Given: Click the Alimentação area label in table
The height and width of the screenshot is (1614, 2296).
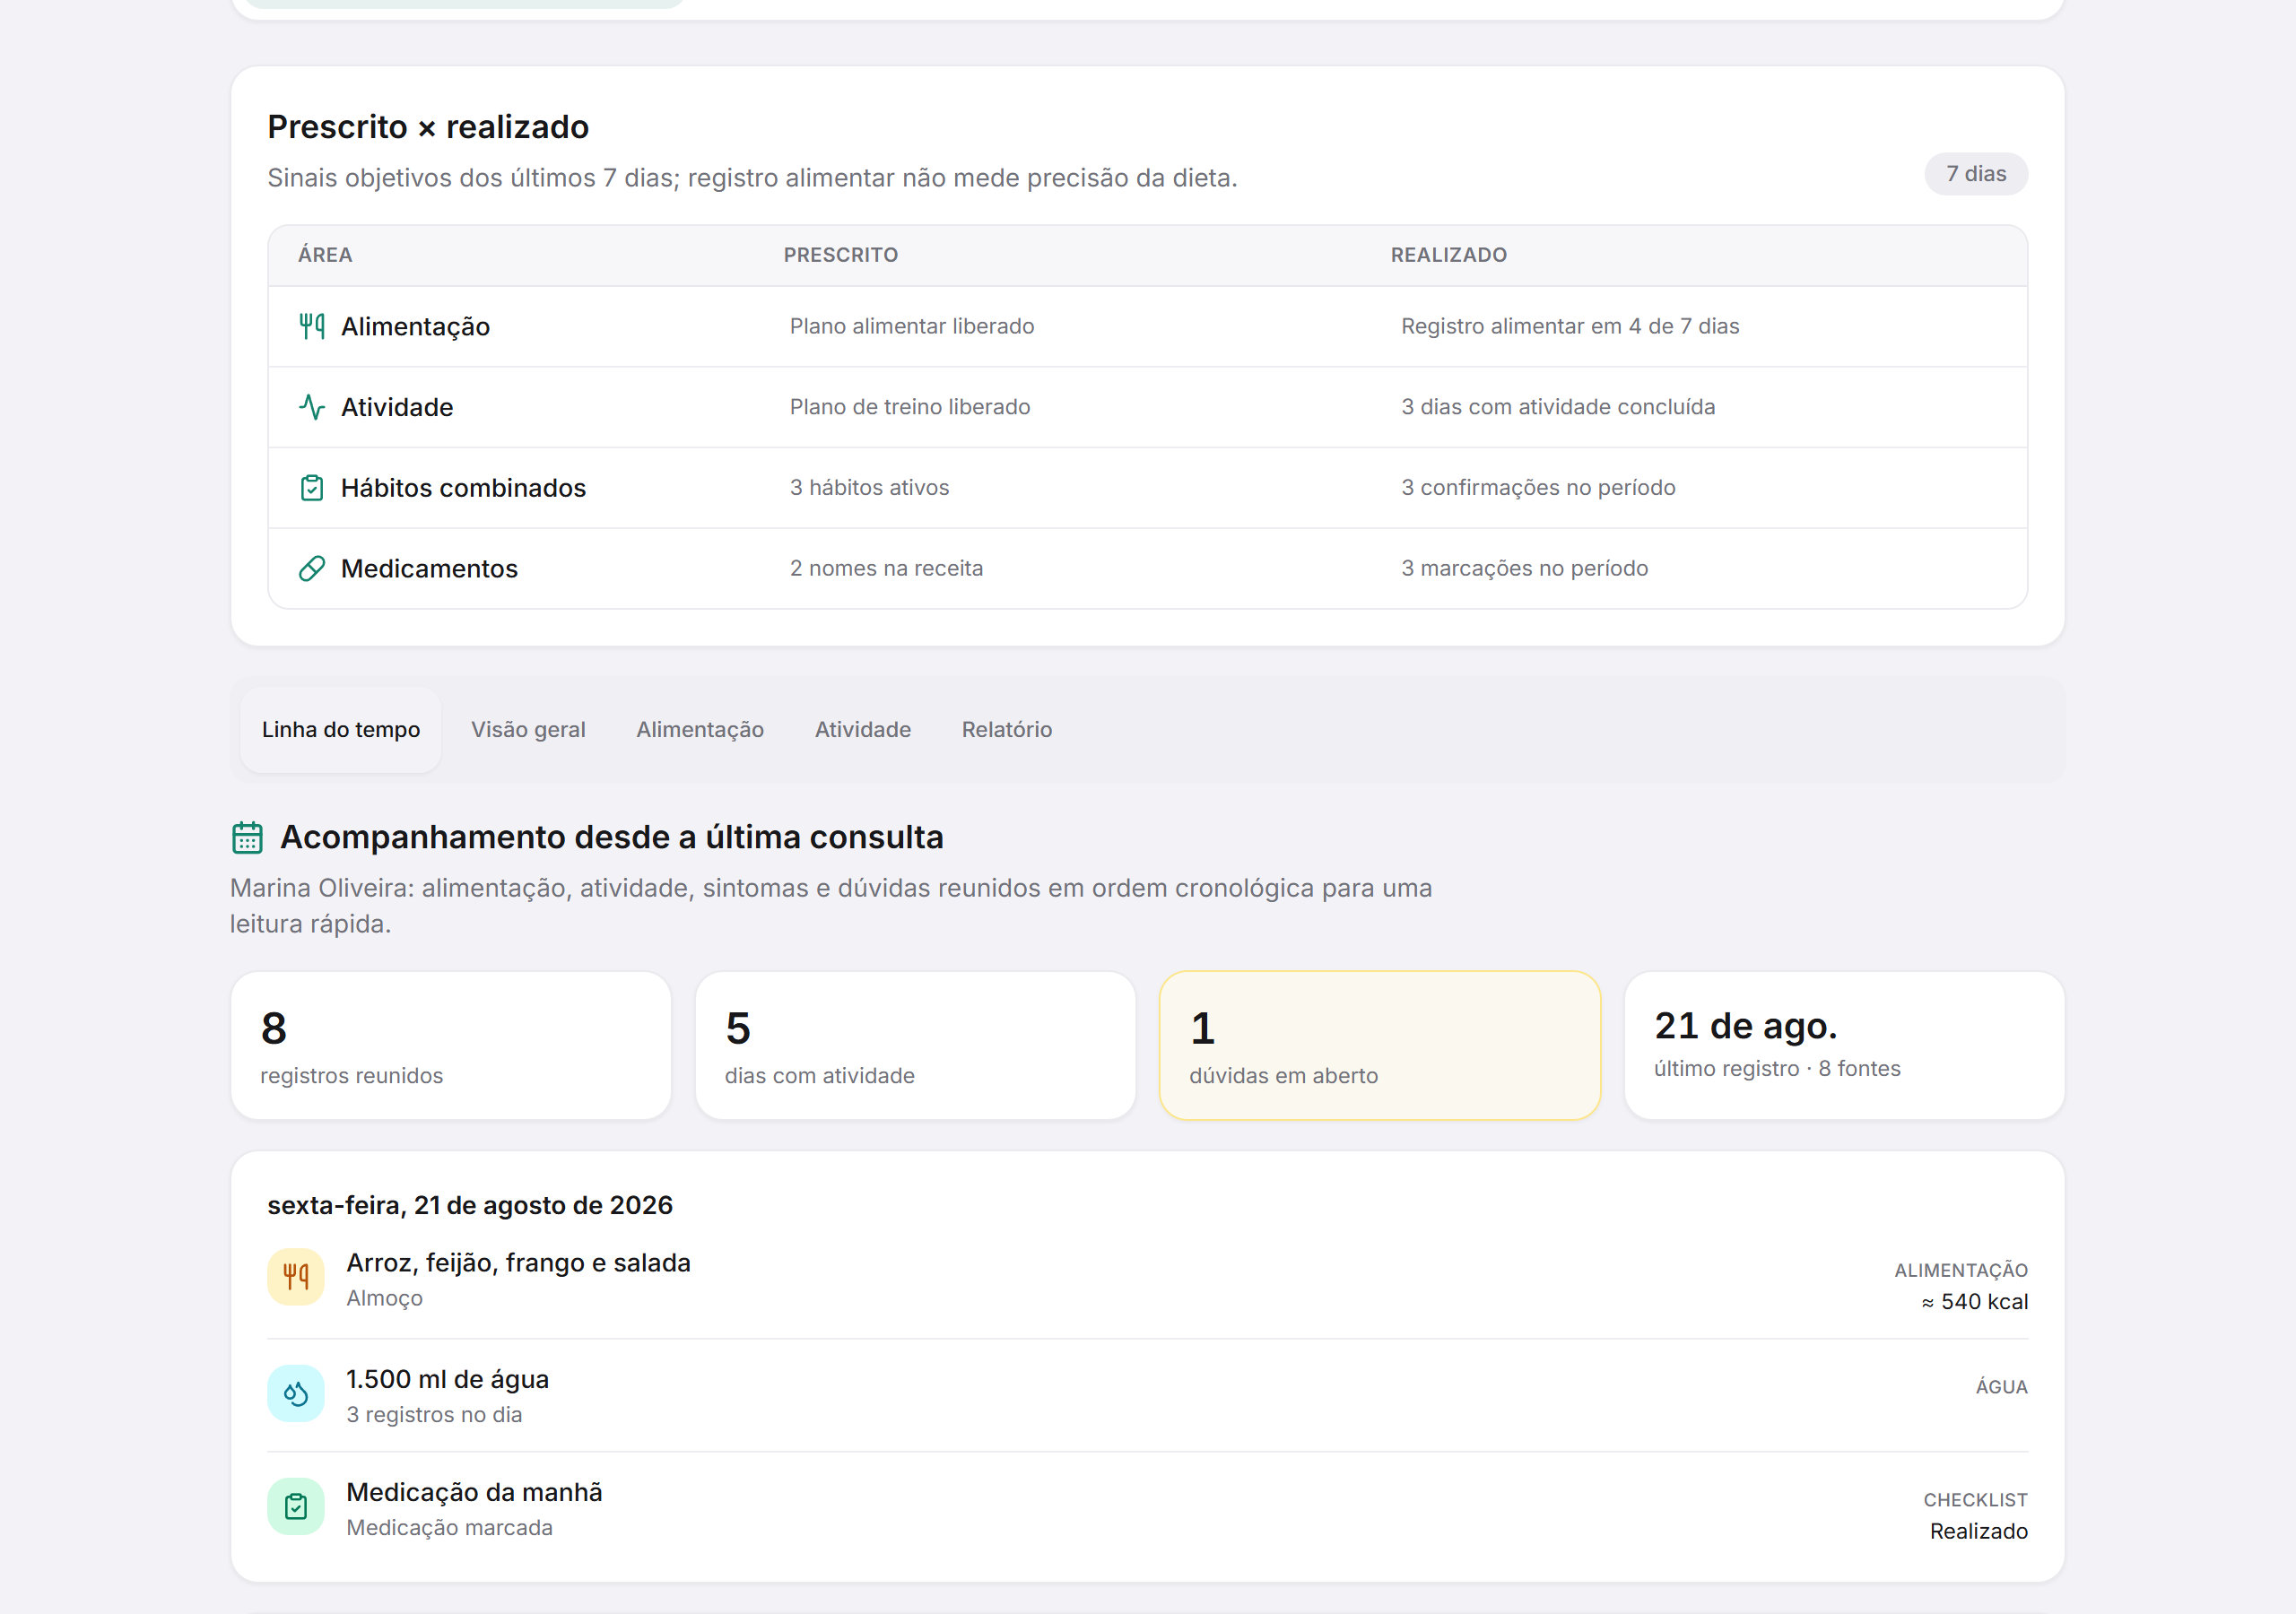Looking at the screenshot, I should tap(415, 327).
